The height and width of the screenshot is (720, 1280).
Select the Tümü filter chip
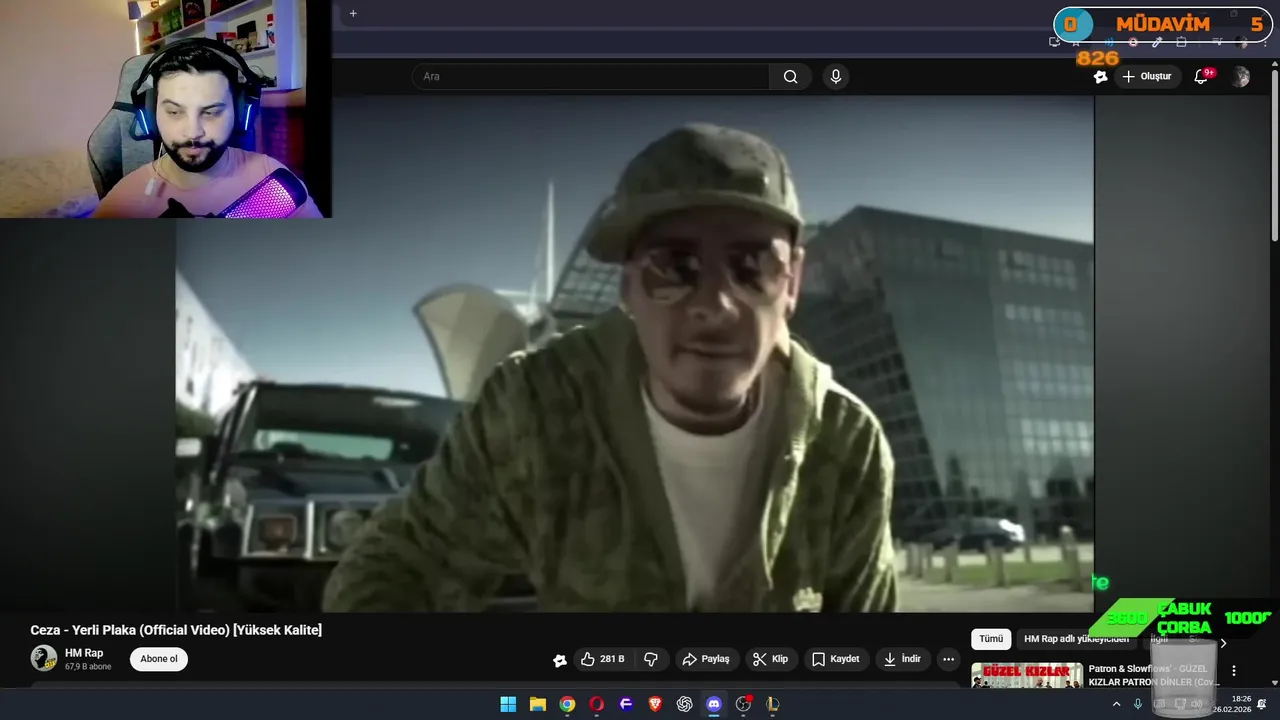pos(991,639)
